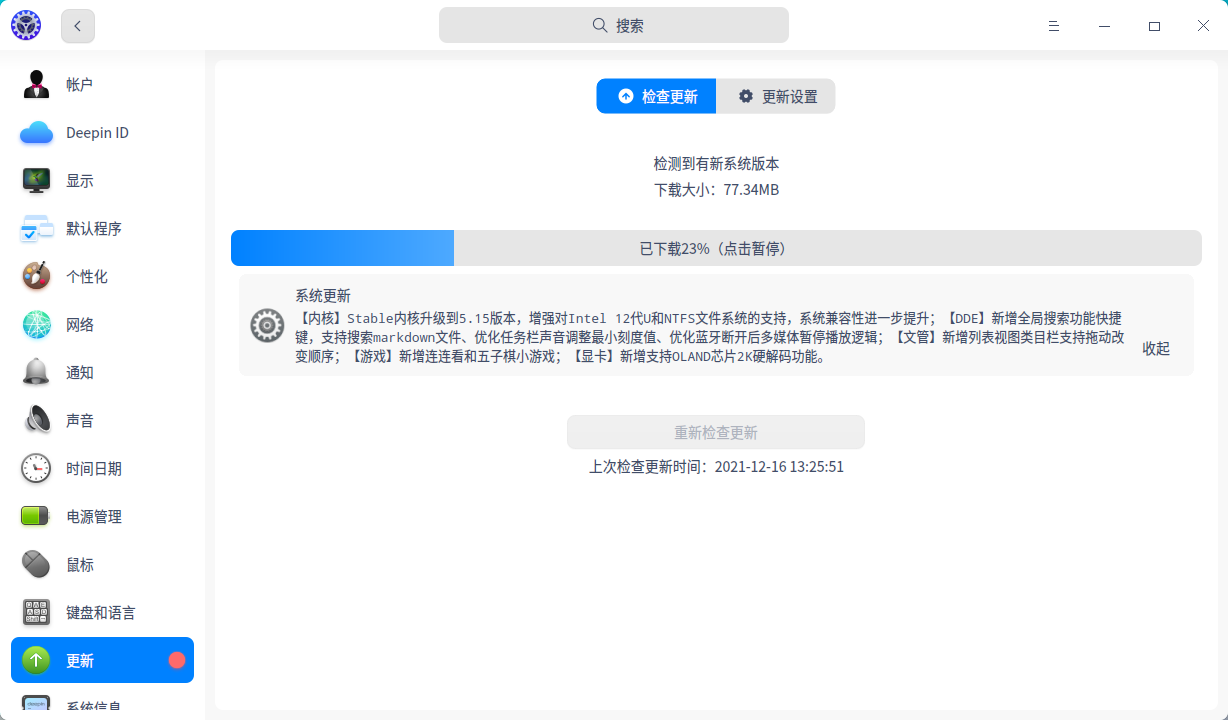Viewport: 1228px width, 720px height.
Task: Open 帐户 in the sidebar
Action: coord(80,85)
